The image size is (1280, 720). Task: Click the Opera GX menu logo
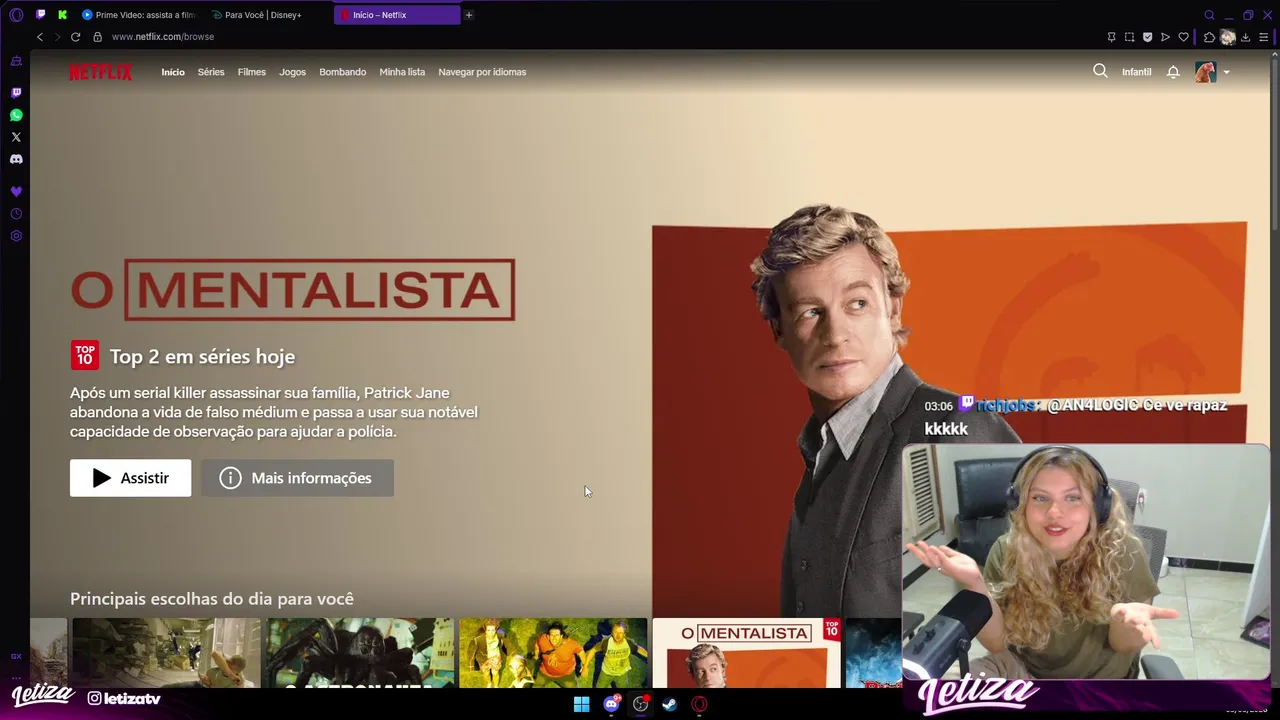point(16,15)
